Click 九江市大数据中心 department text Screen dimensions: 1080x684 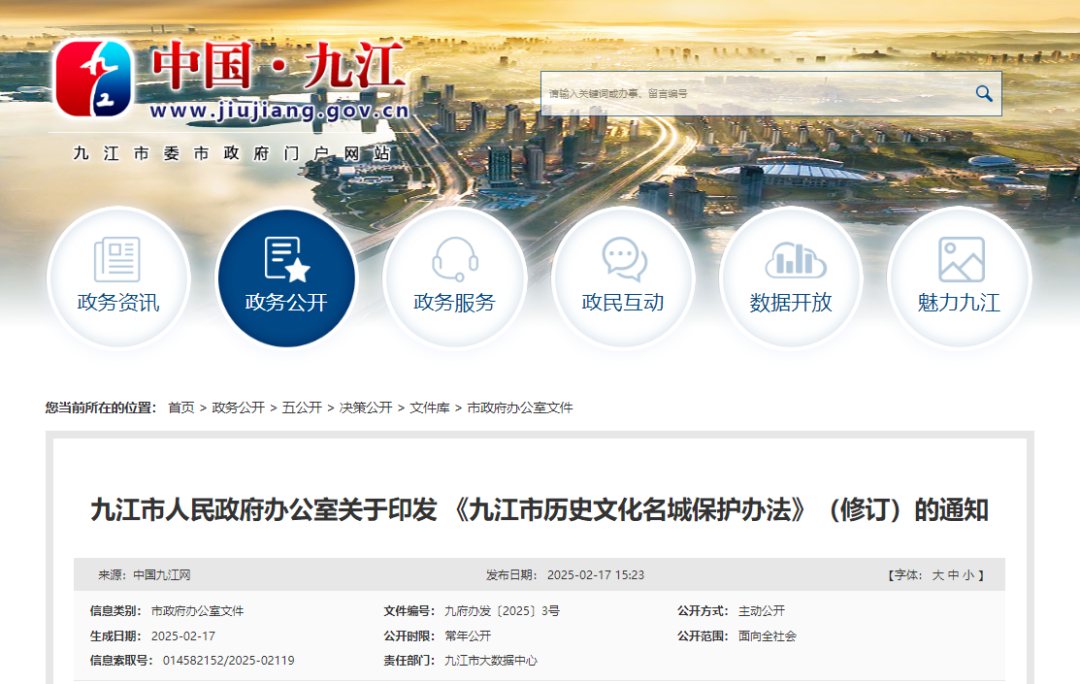pos(490,661)
